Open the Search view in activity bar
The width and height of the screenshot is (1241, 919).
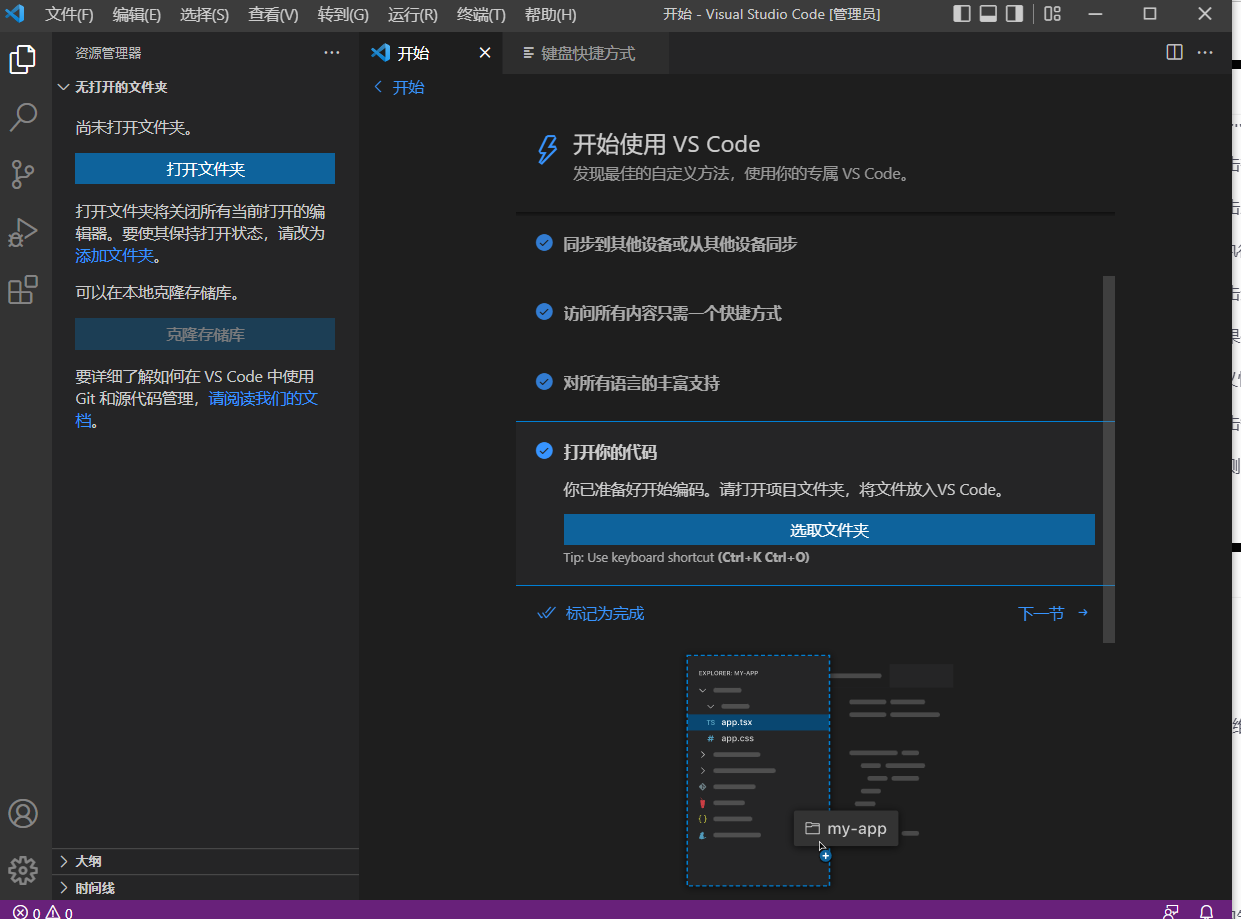[23, 117]
